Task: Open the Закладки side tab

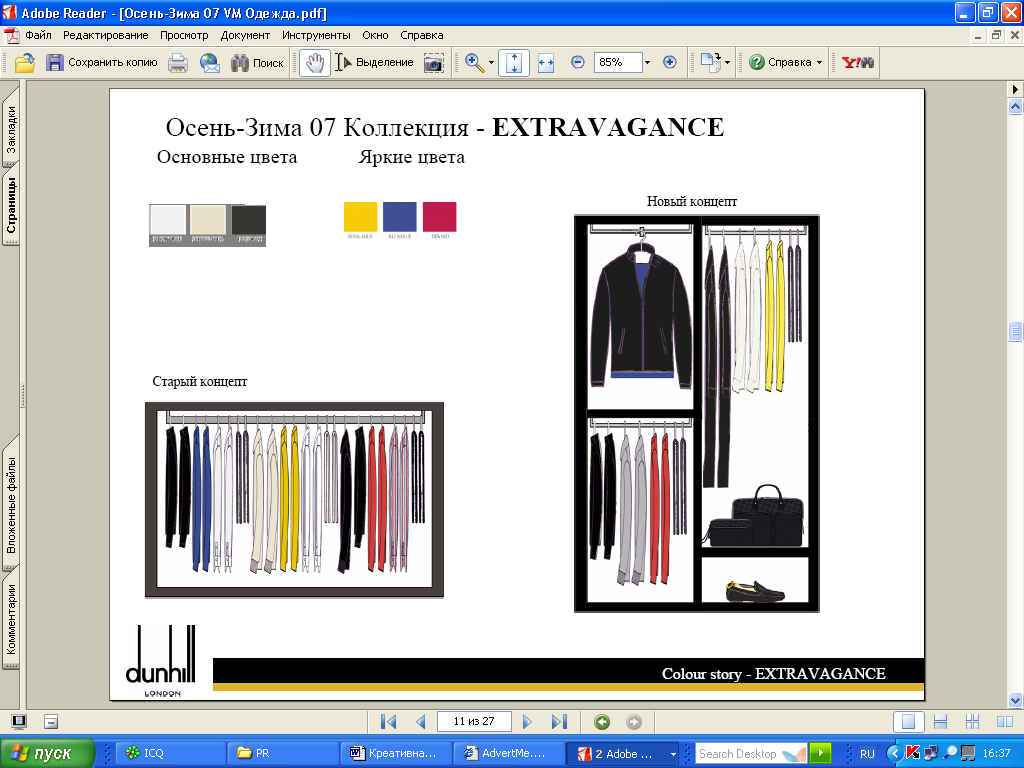Action: [11, 129]
